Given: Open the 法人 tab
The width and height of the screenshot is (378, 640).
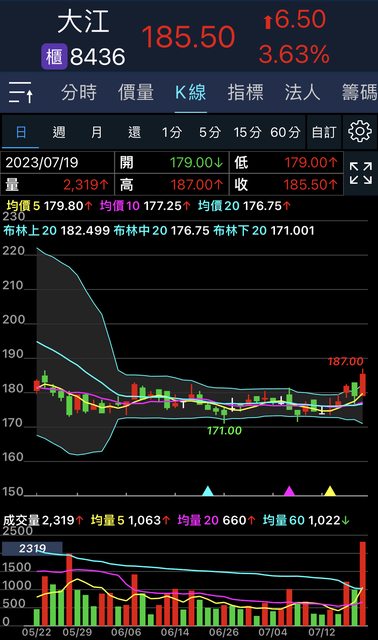Looking at the screenshot, I should pos(302,92).
